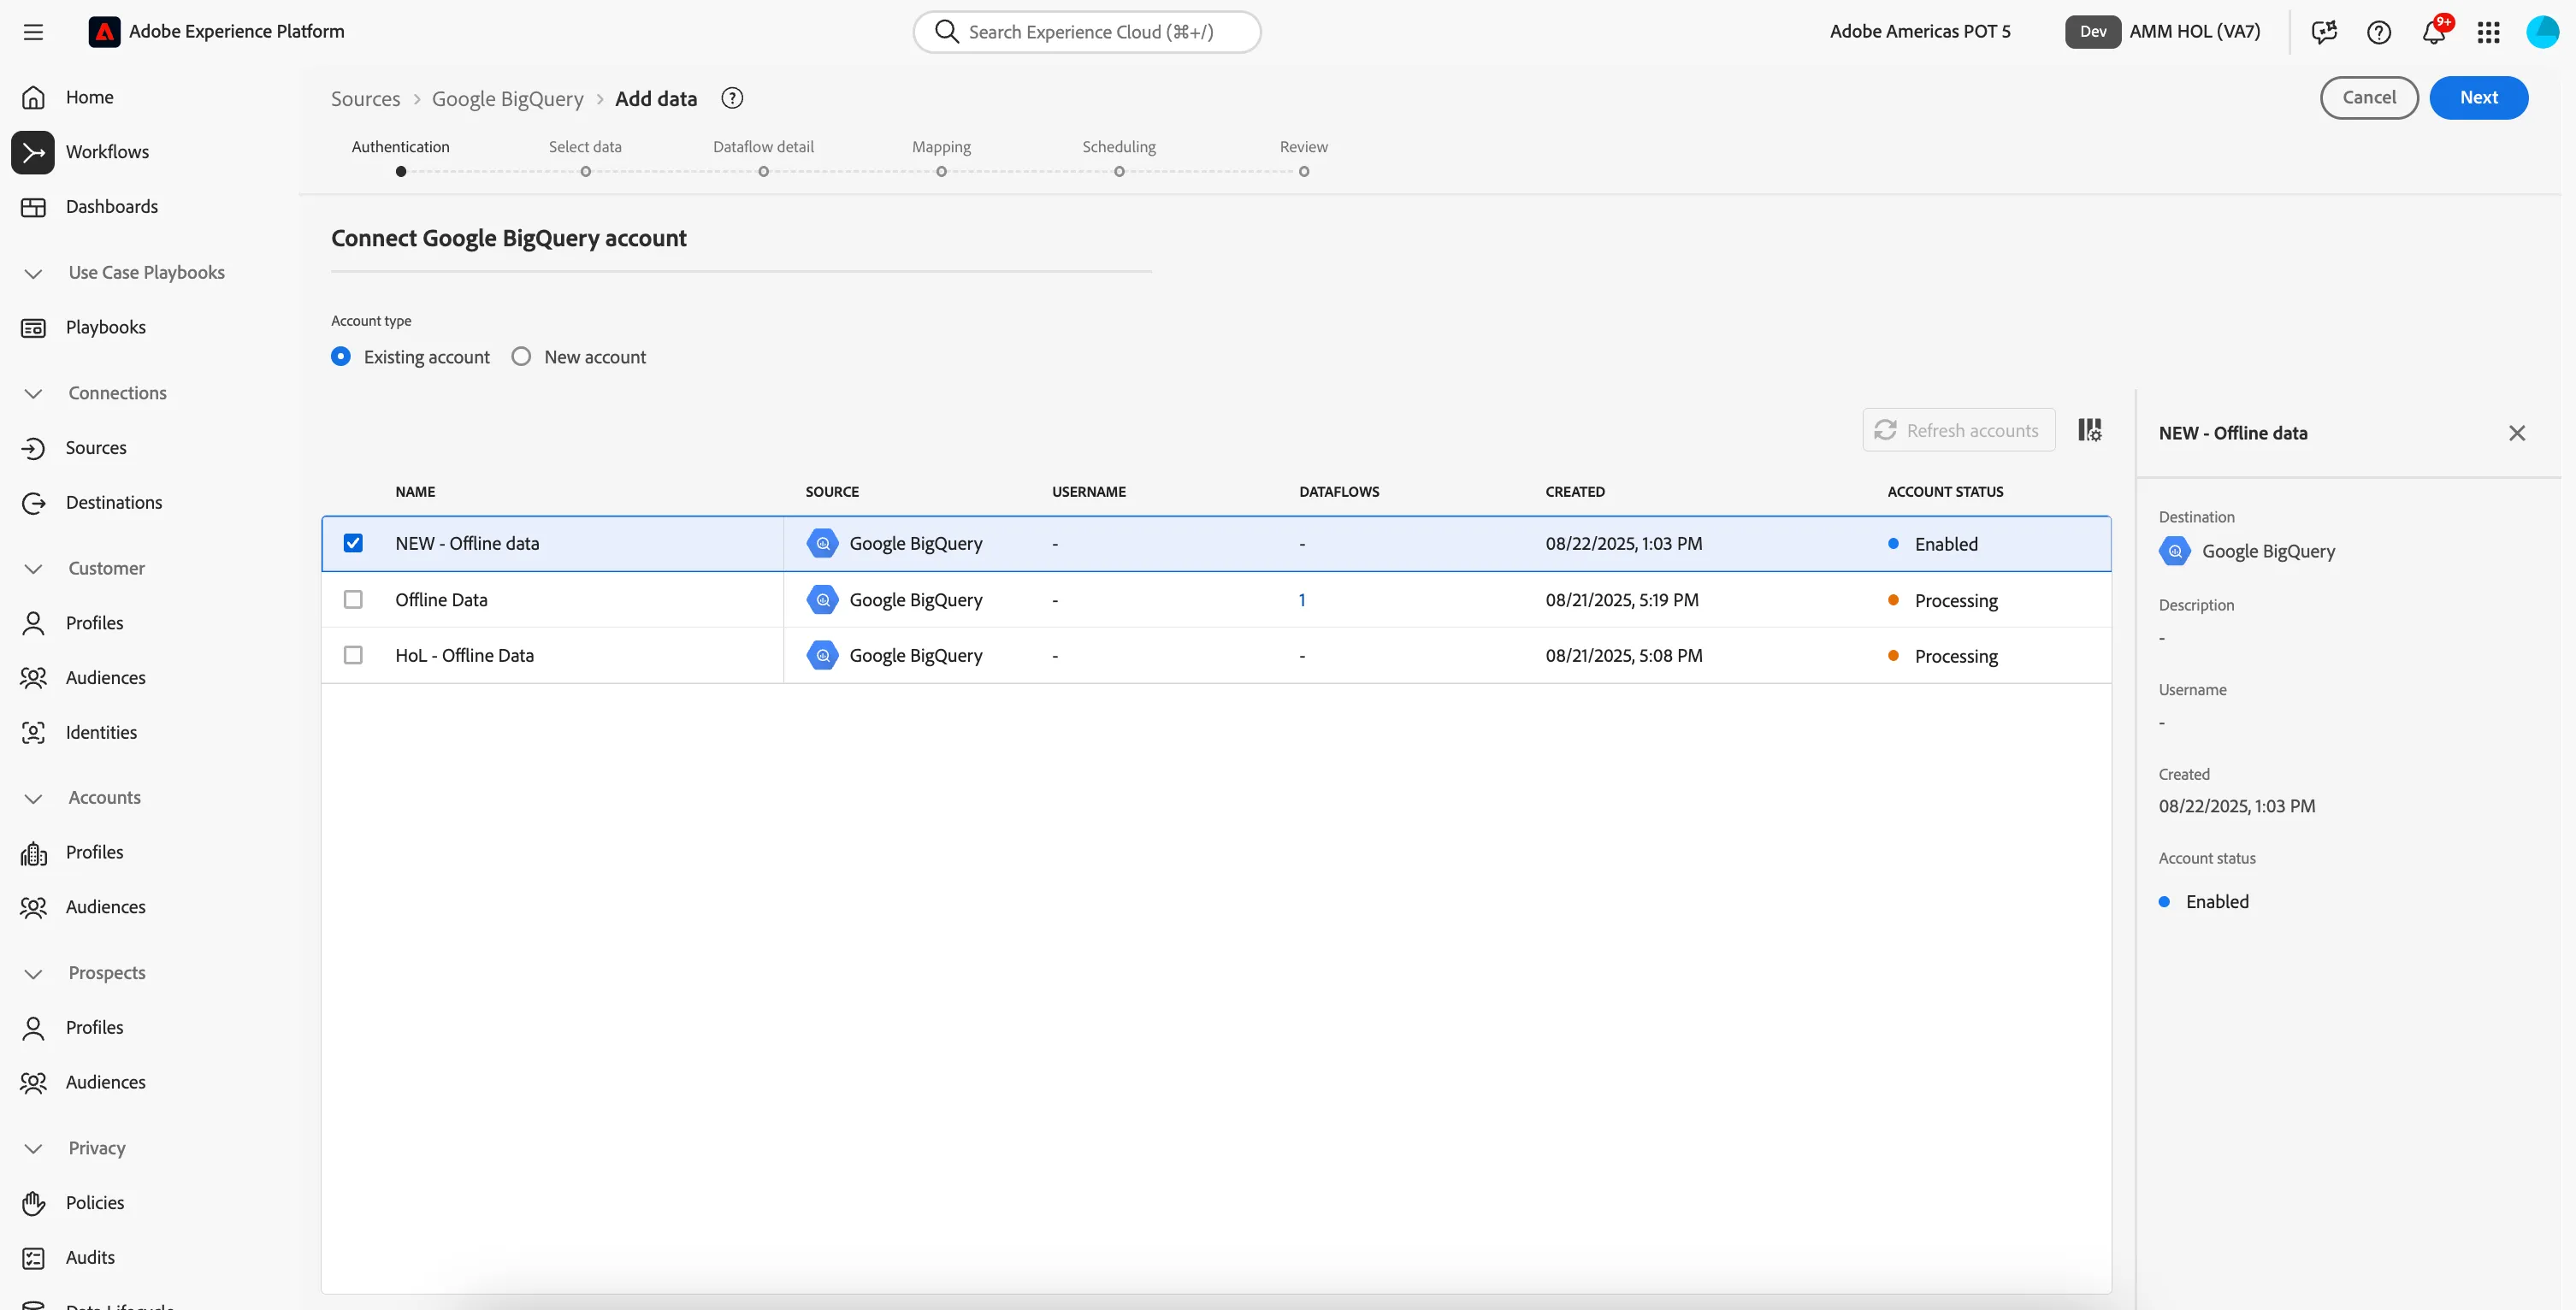Open the help question mark icon in header
The height and width of the screenshot is (1310, 2576).
(x=2379, y=32)
